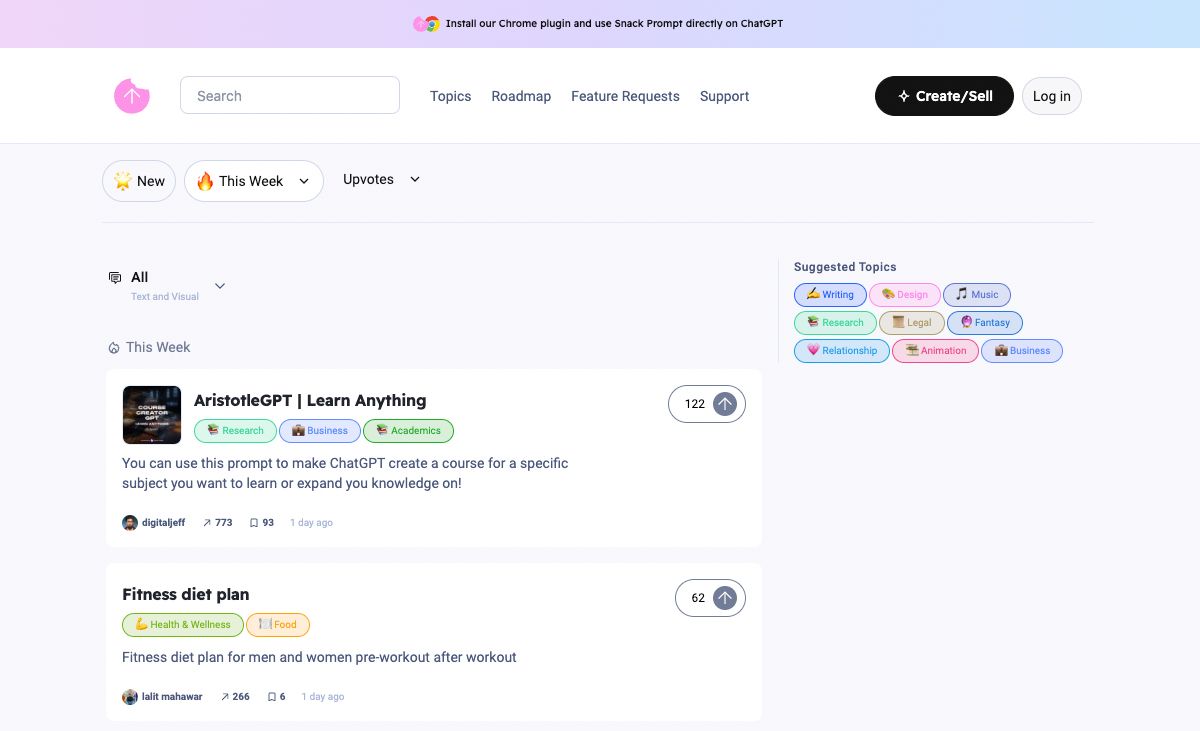Screen dimensions: 1200x731
Task: Upvote the AristotleGPT prompt arrow
Action: pyautogui.click(x=725, y=404)
